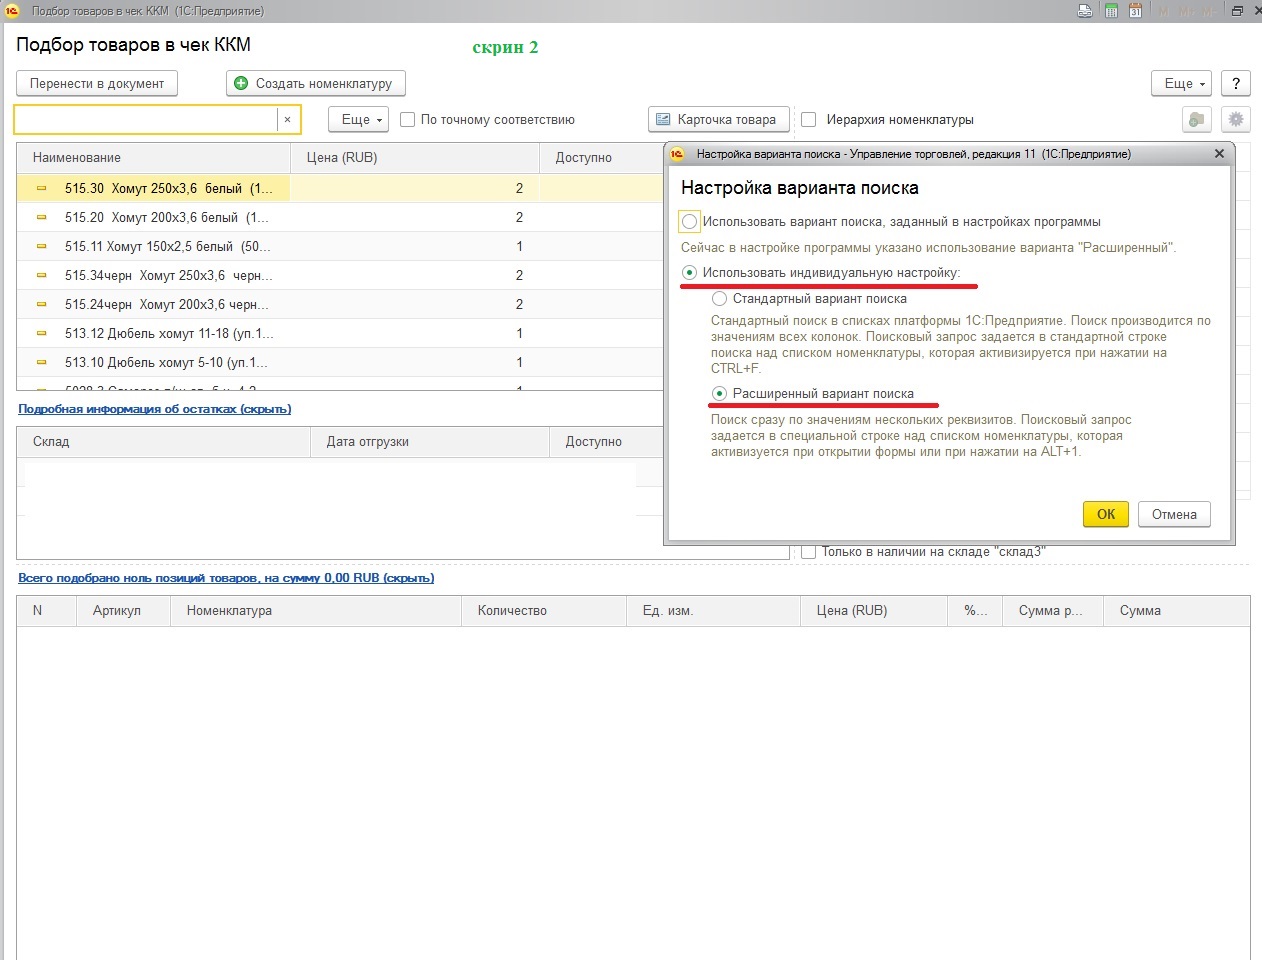Select option to use program settings search variant
Screen dimensions: 1262x960
tap(689, 222)
